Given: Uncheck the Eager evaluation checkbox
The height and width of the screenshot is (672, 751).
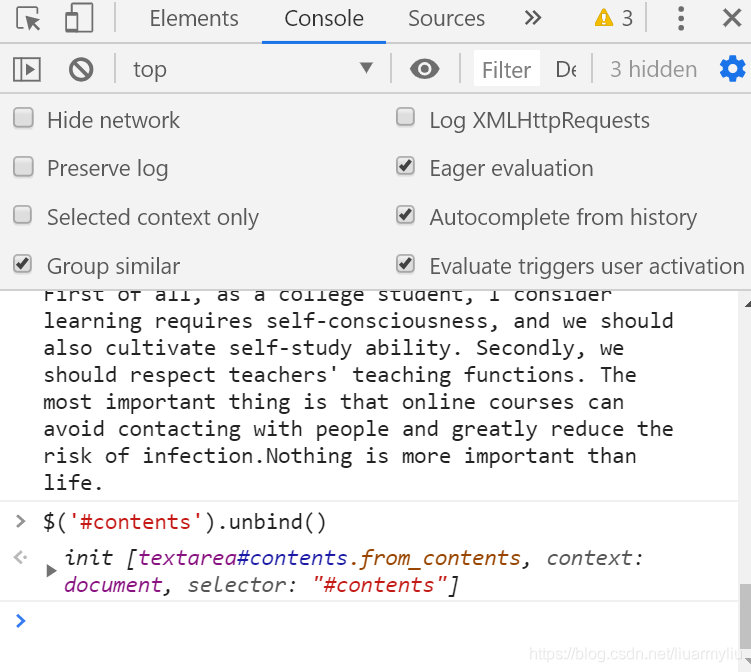Looking at the screenshot, I should 405,167.
